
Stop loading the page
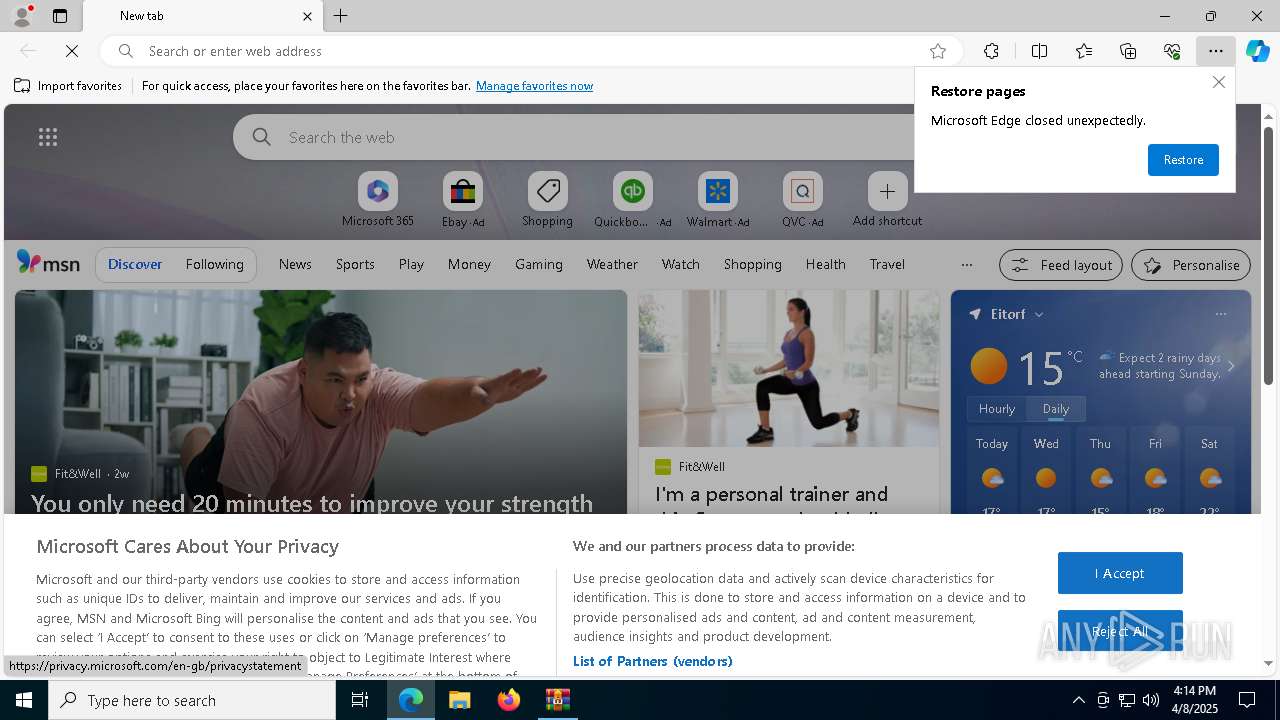click(x=72, y=51)
